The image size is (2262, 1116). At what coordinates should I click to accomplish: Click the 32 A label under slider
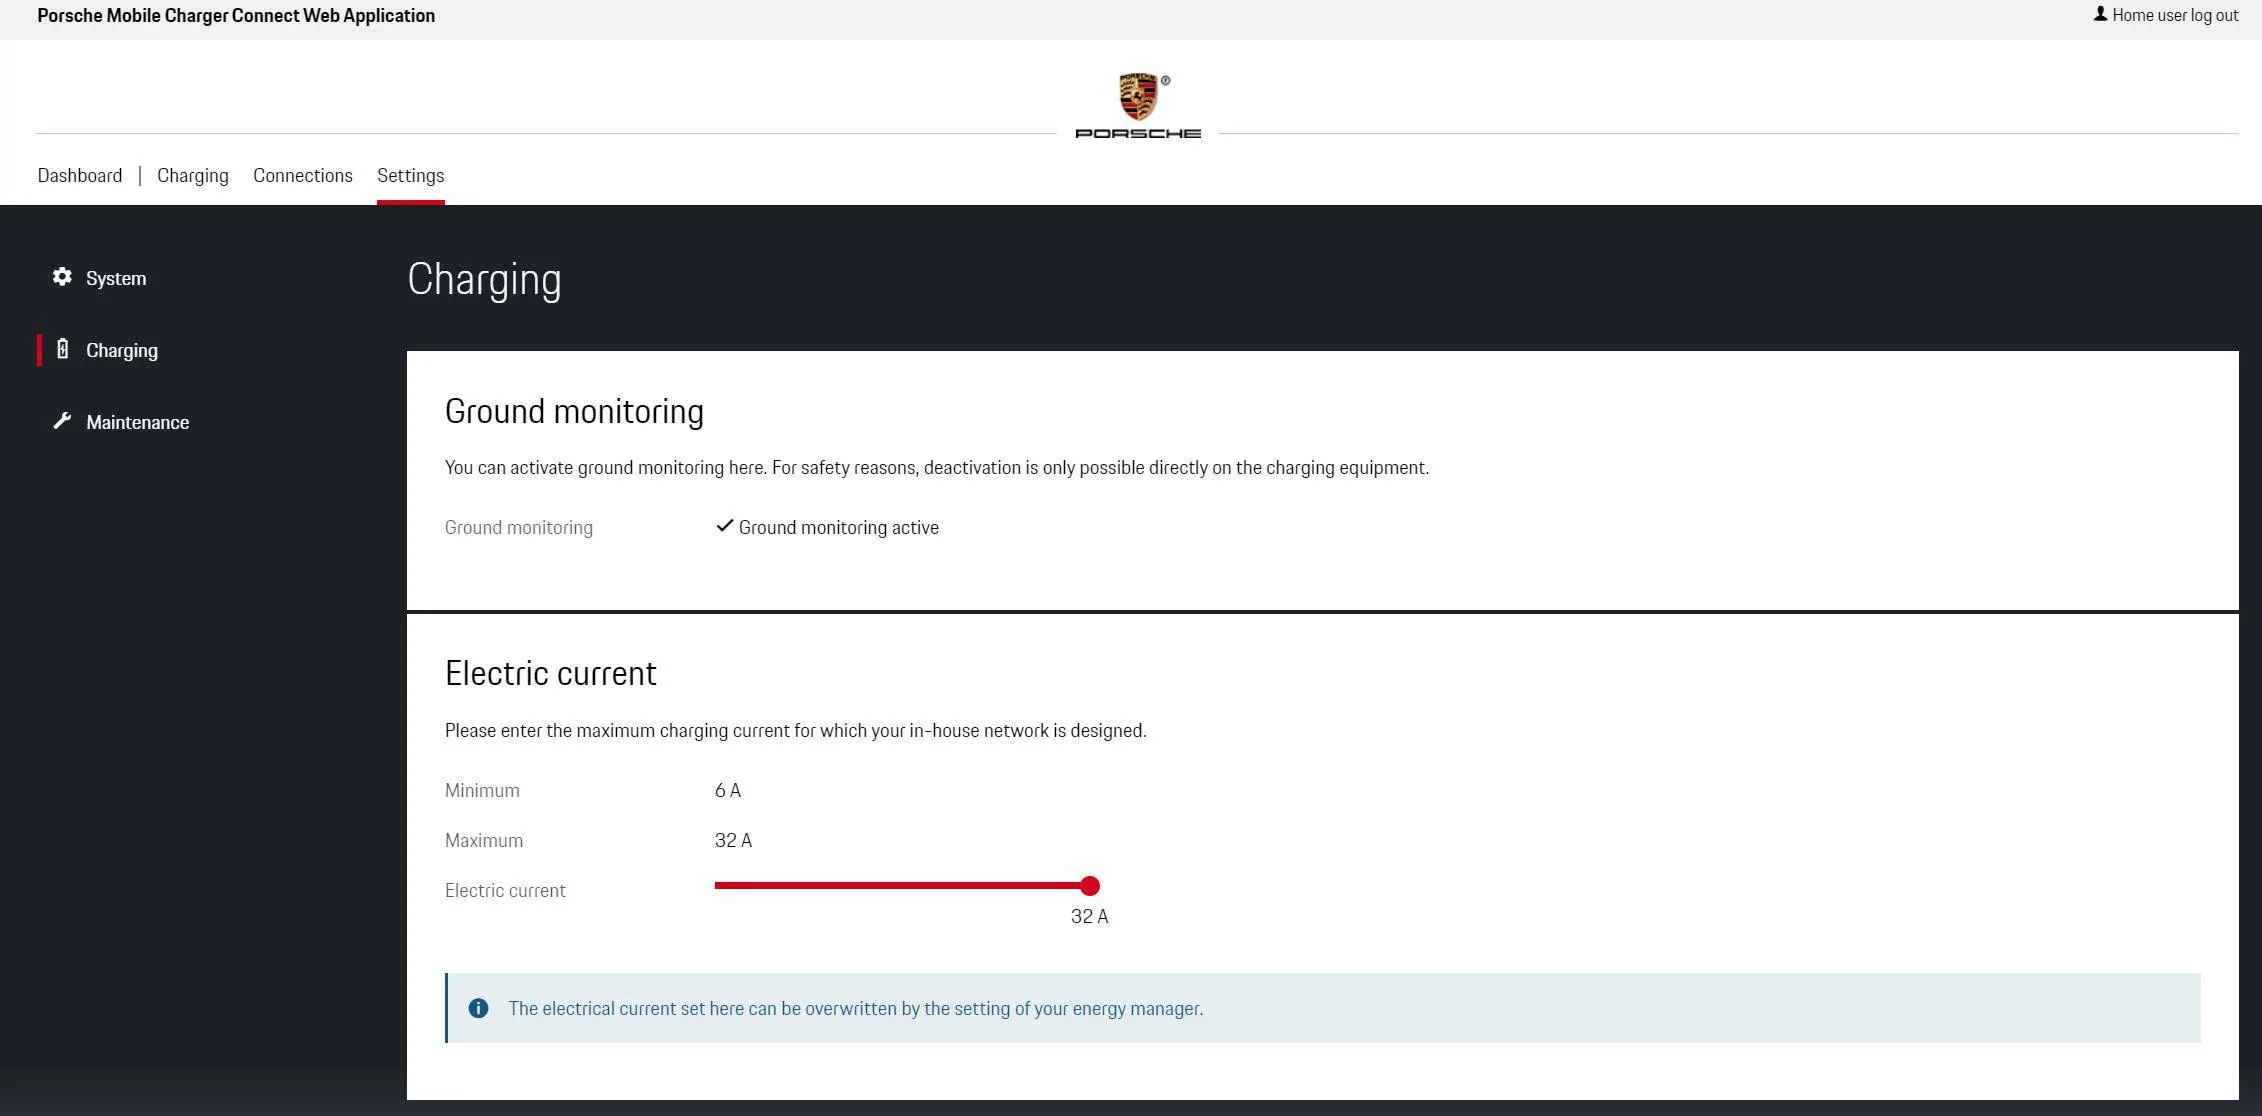[1090, 917]
